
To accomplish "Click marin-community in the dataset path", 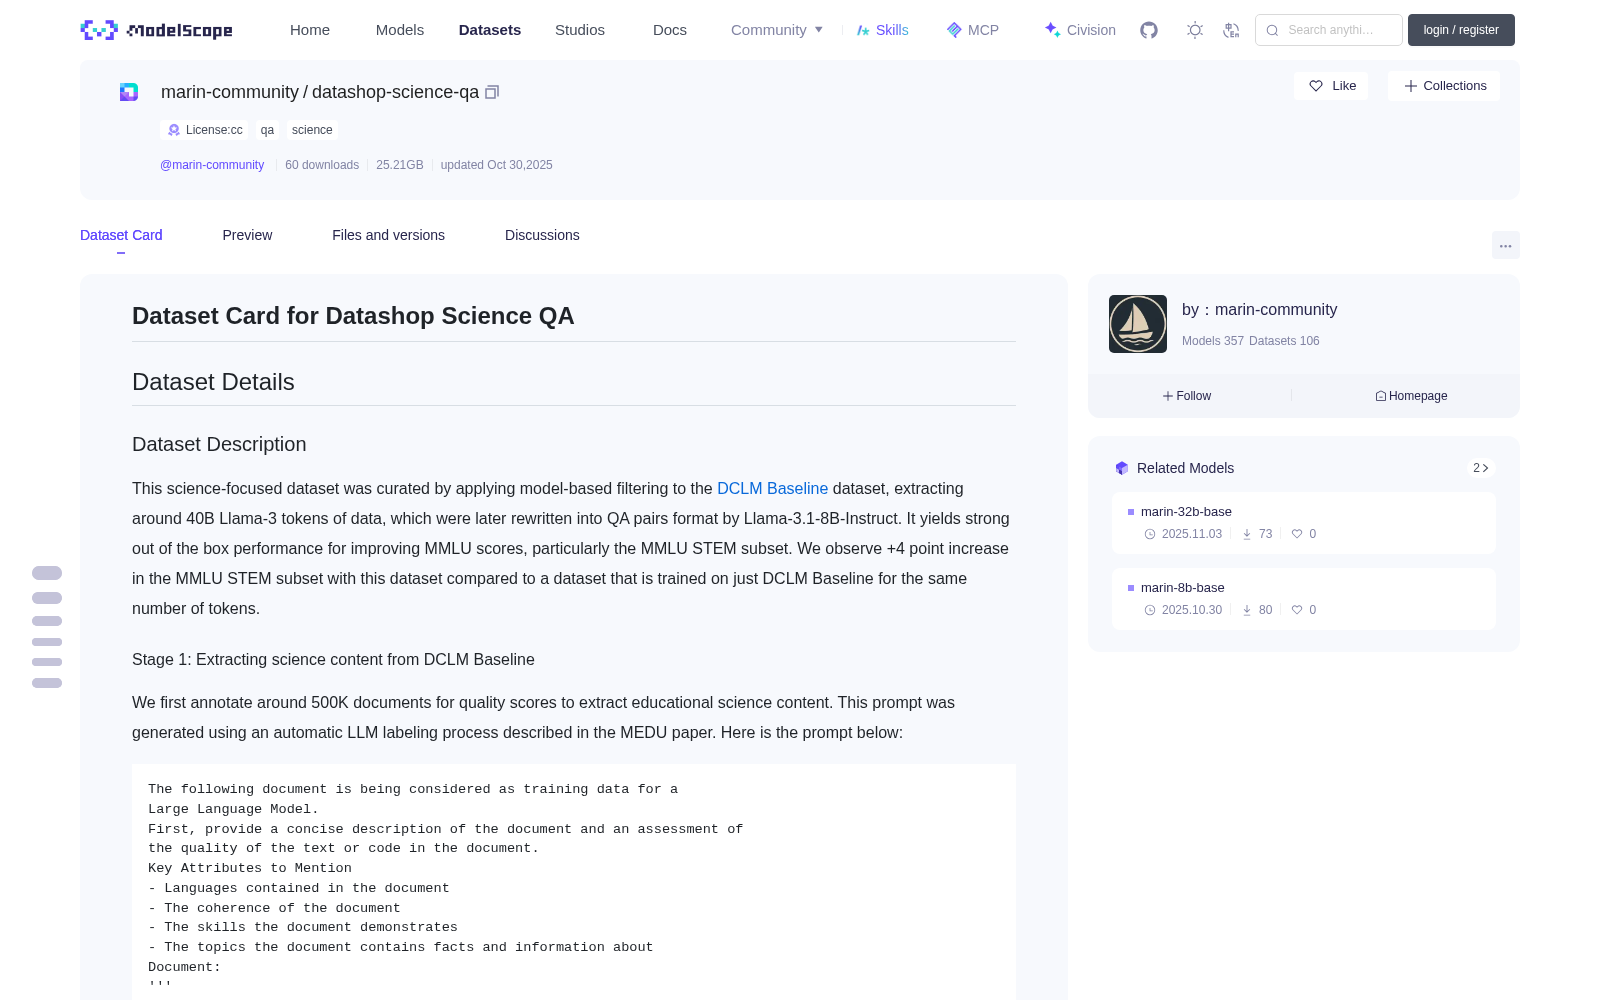I will pyautogui.click(x=230, y=92).
